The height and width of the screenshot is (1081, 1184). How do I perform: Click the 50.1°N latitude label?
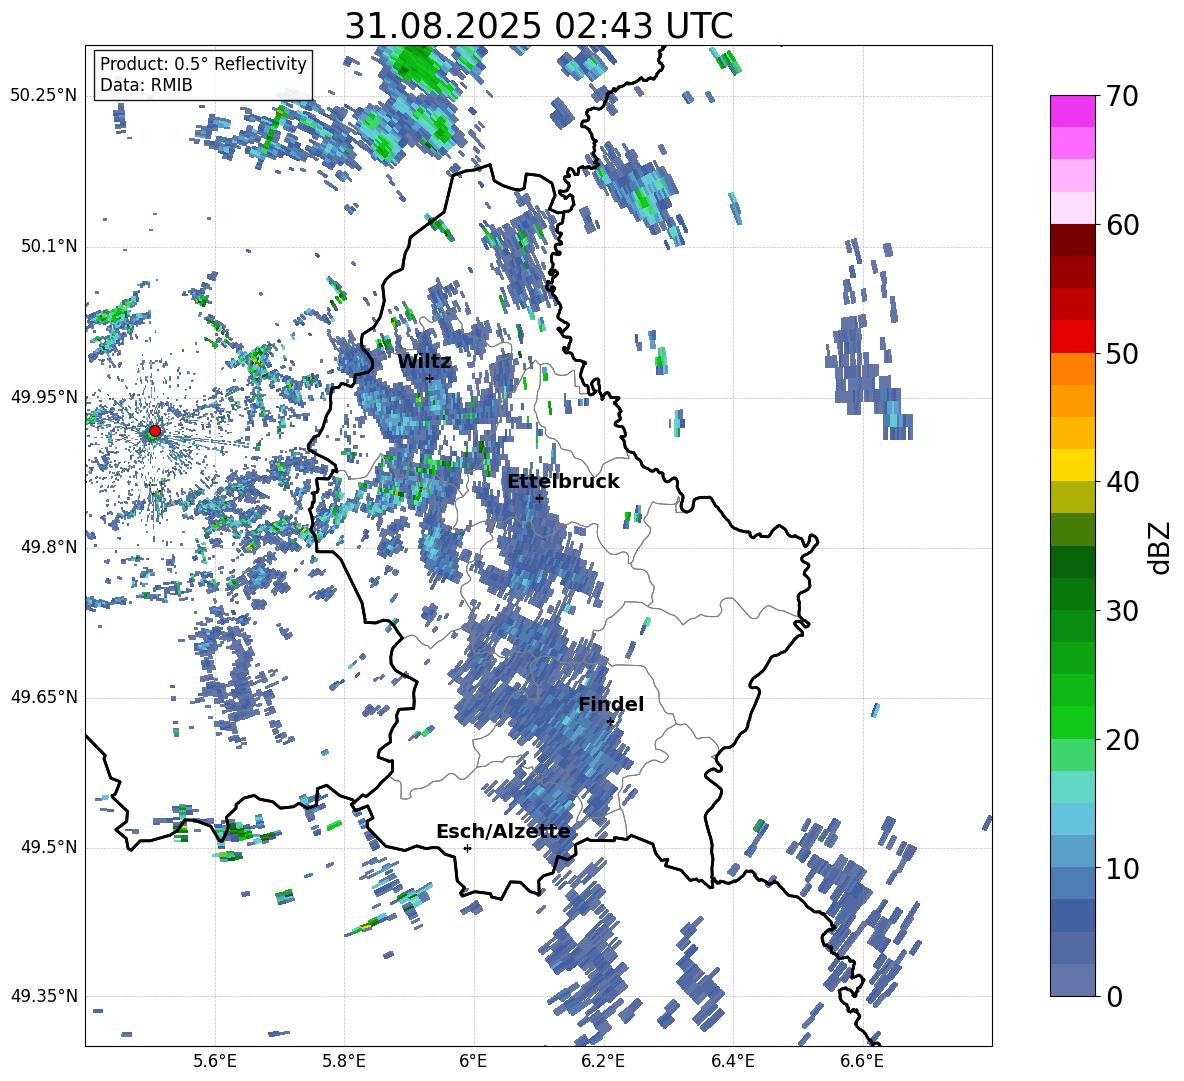click(x=48, y=246)
